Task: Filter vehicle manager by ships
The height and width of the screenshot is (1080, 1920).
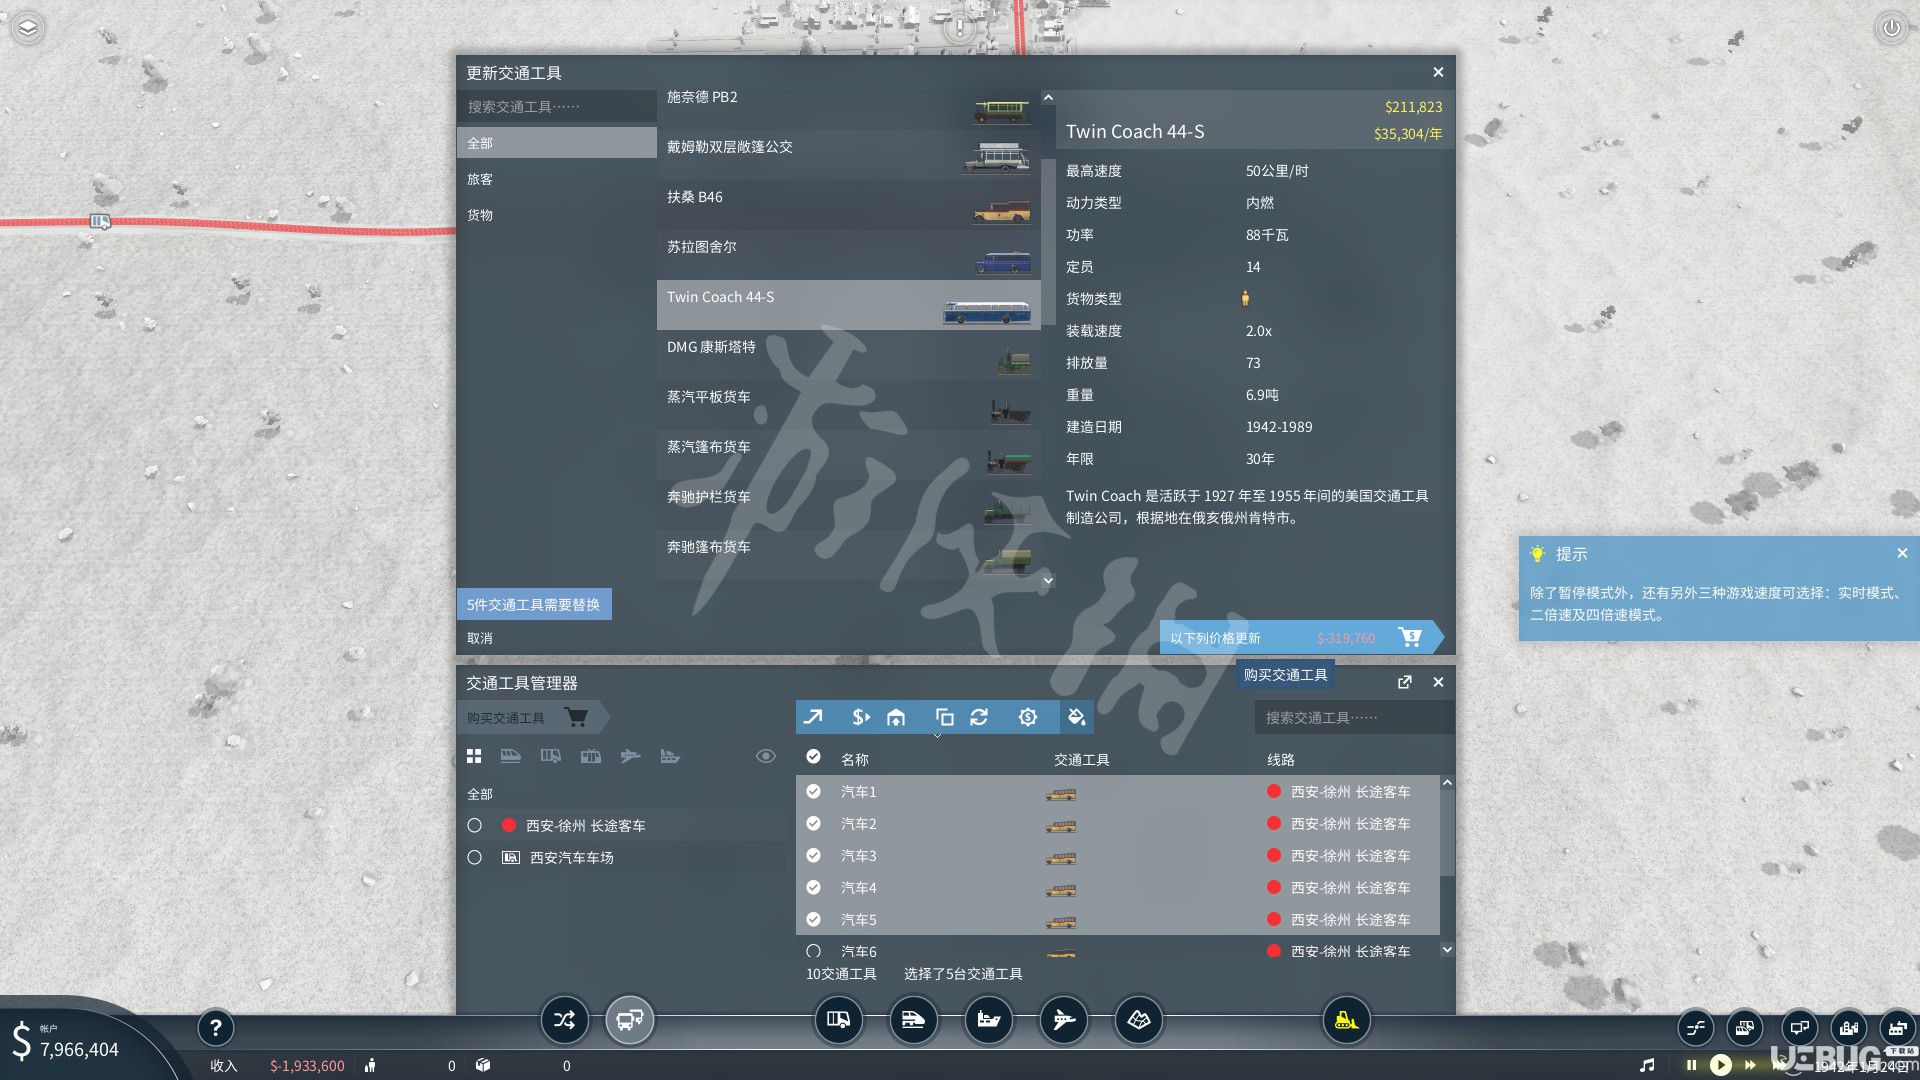Action: pyautogui.click(x=670, y=756)
